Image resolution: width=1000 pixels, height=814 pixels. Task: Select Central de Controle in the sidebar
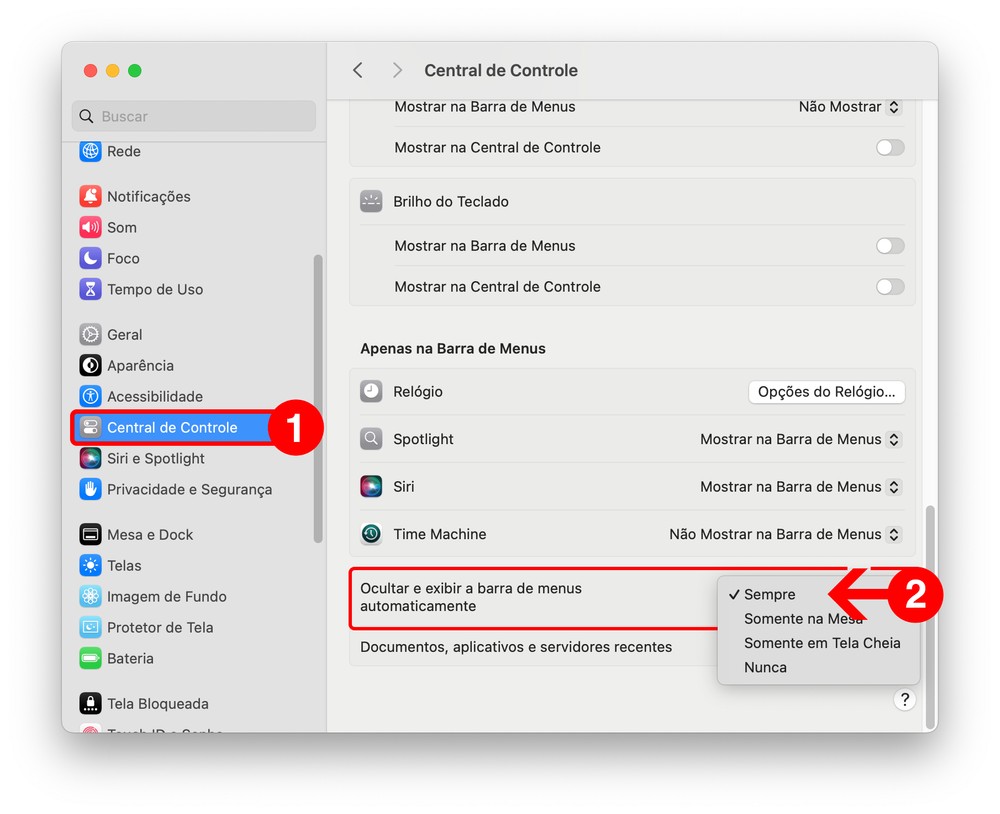[x=172, y=427]
